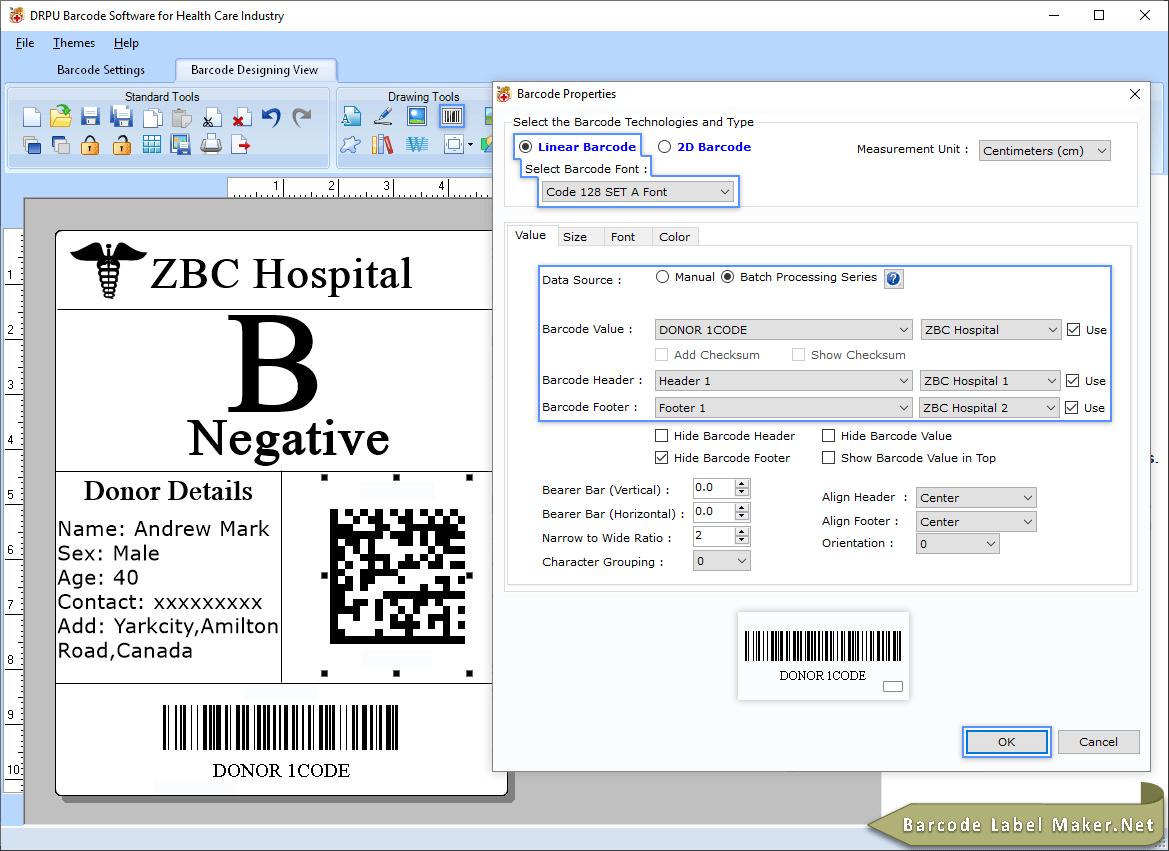Open the Help menu
Viewport: 1169px width, 851px height.
coord(126,43)
